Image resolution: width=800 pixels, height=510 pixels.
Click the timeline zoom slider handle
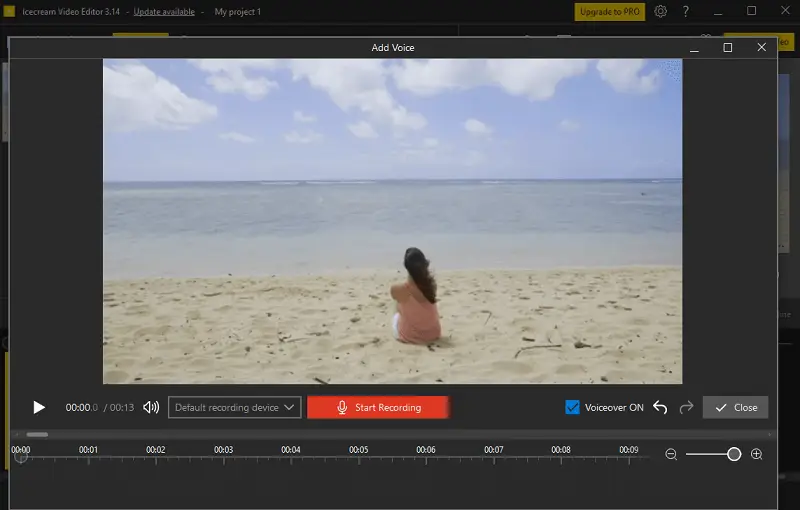(734, 454)
